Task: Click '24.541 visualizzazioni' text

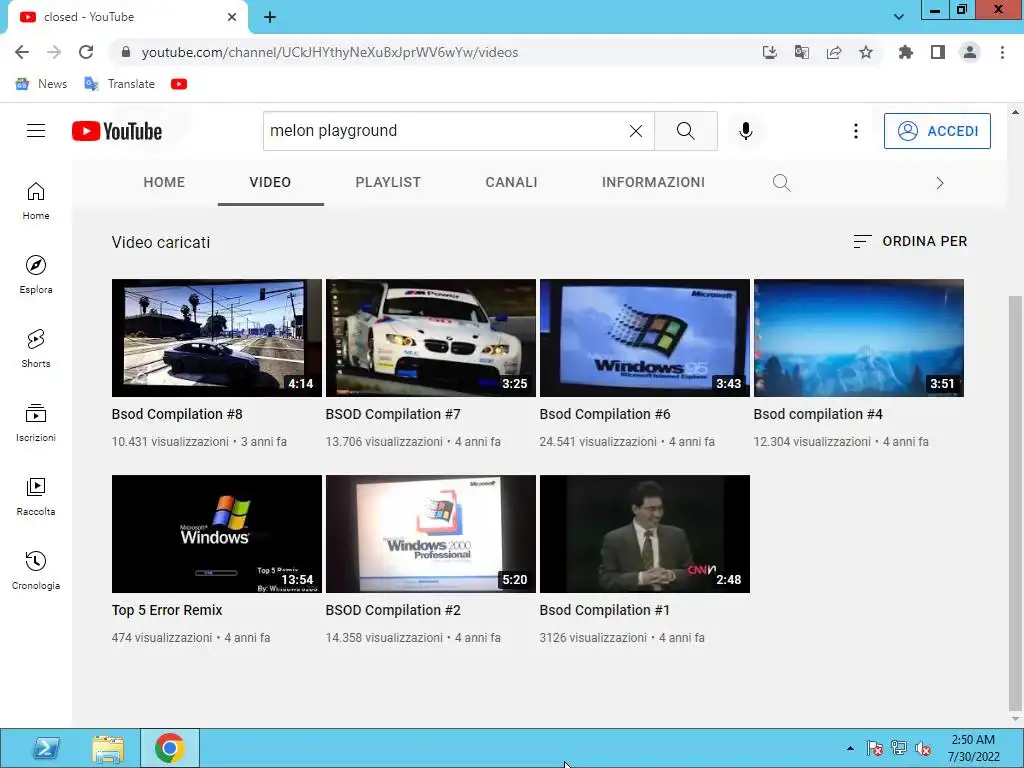Action: coord(598,441)
